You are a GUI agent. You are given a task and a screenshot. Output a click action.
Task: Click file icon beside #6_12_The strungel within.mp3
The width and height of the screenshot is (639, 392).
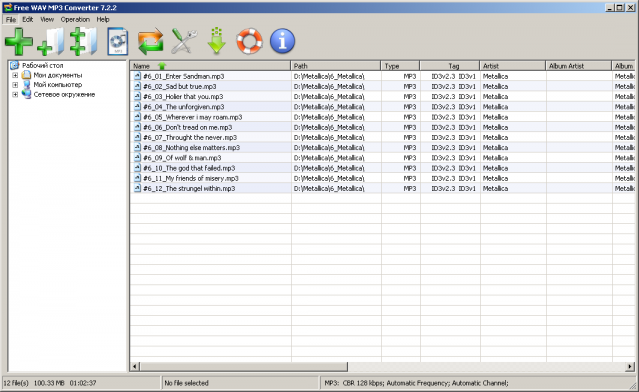click(137, 188)
